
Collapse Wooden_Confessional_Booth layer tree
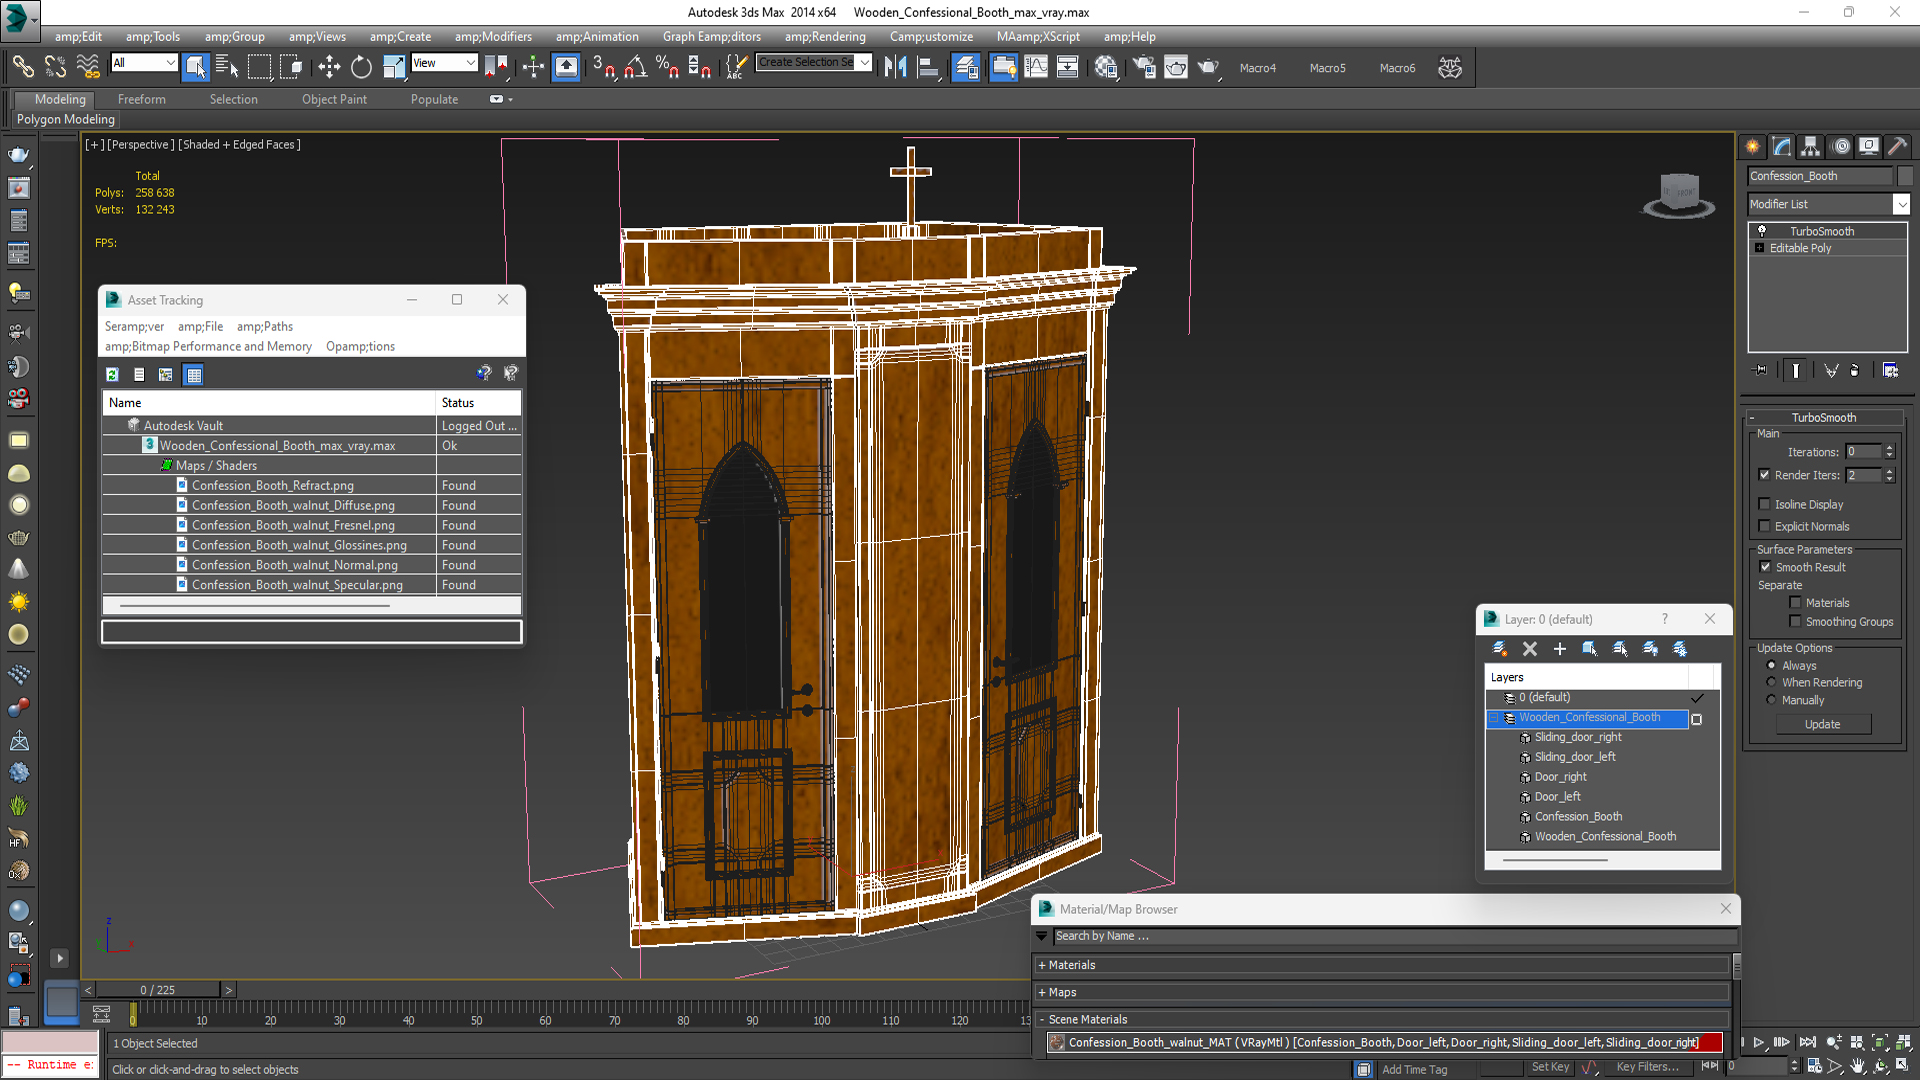tap(1495, 717)
